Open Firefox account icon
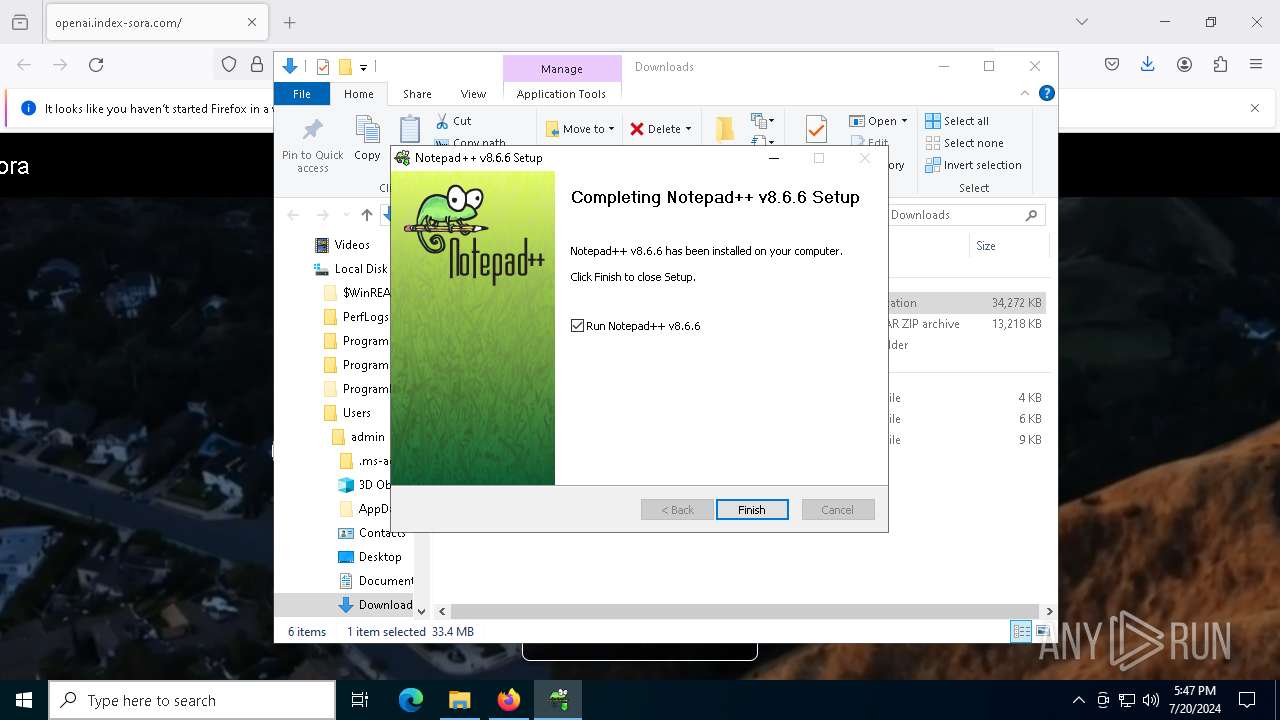 tap(1184, 65)
